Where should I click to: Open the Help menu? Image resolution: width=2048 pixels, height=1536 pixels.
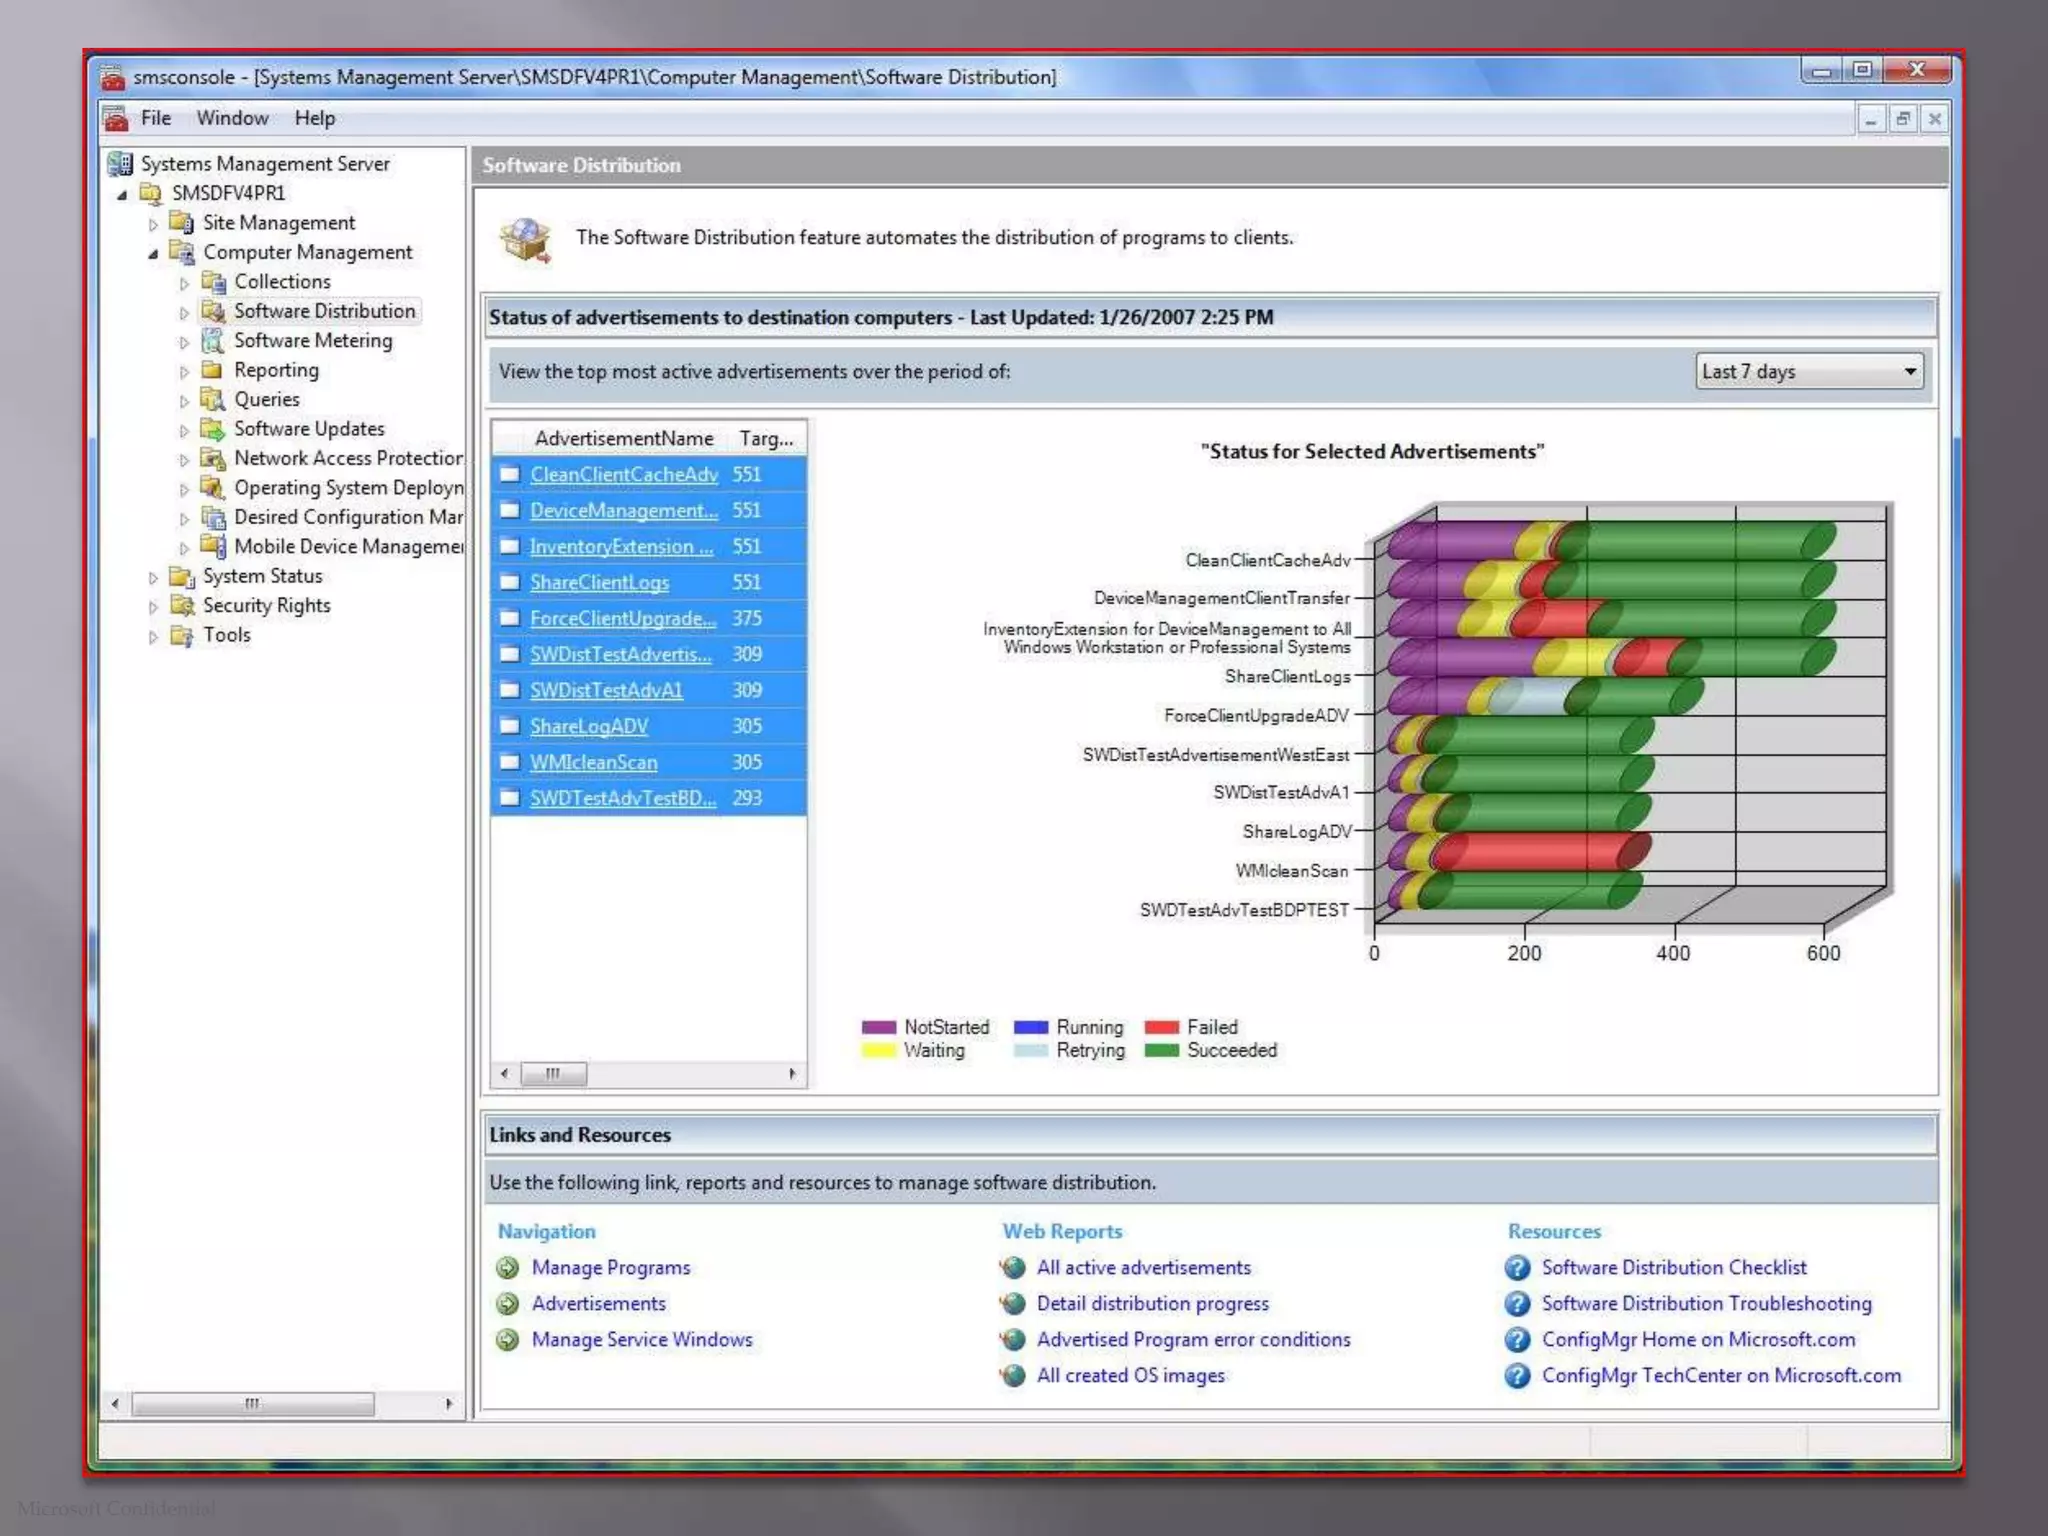pos(314,118)
